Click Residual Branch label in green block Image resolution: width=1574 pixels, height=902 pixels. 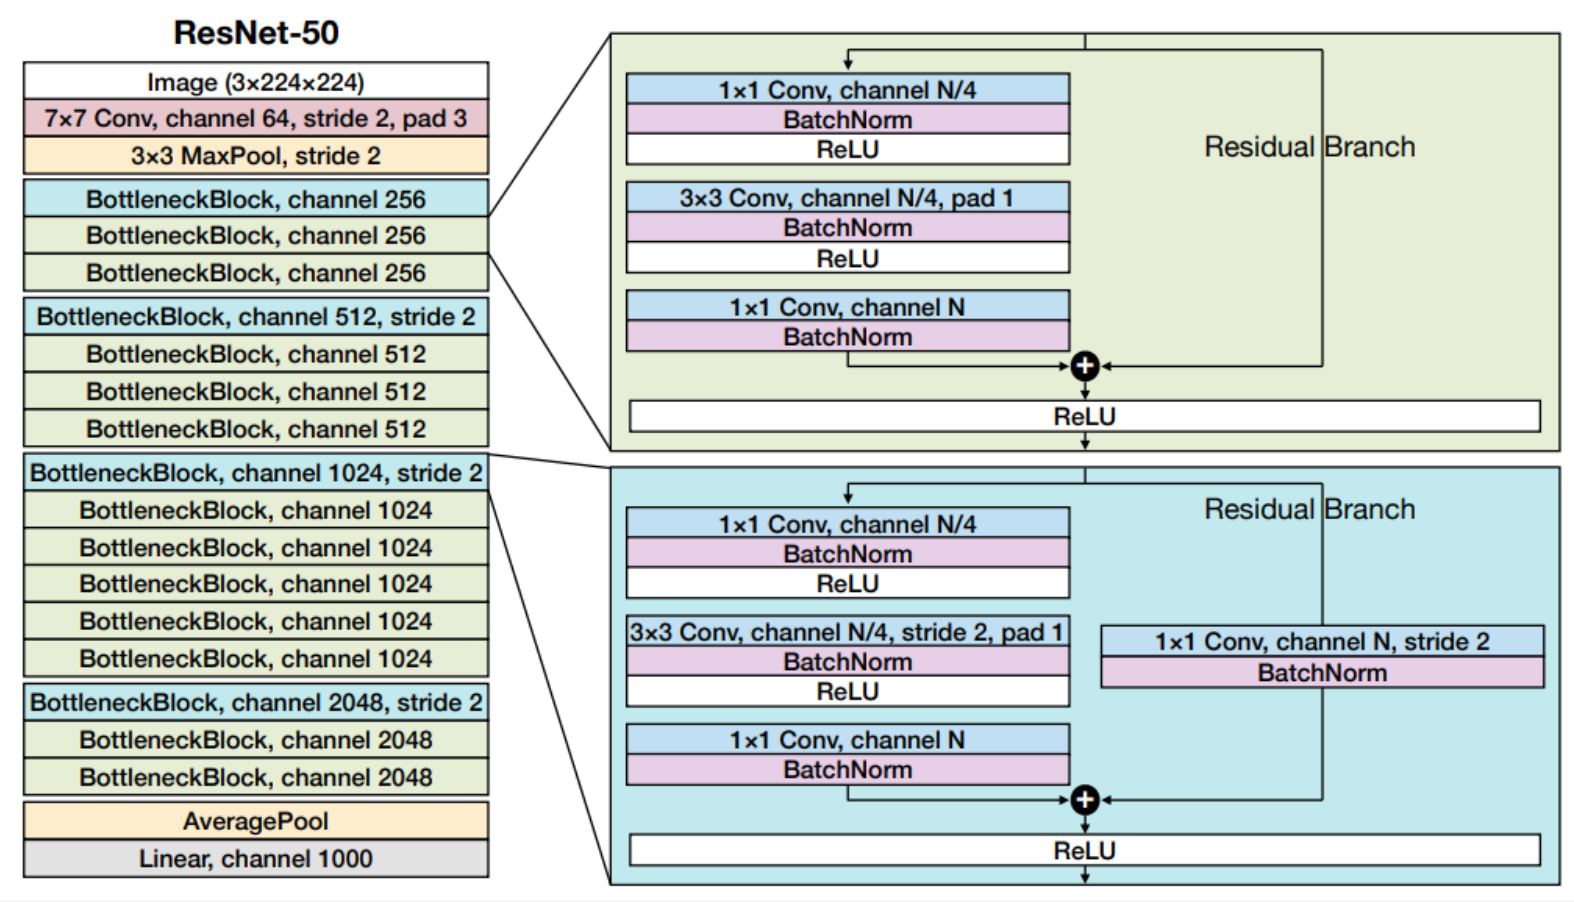(x=1310, y=147)
